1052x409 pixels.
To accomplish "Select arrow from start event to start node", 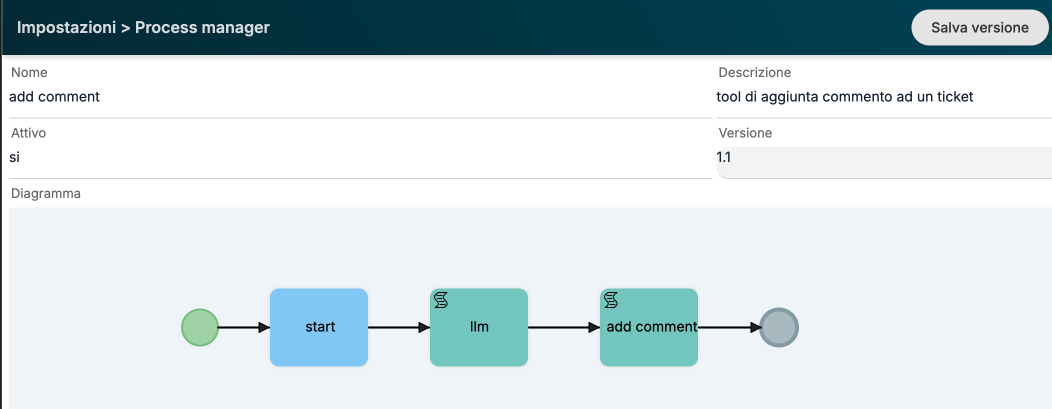I will [x=244, y=327].
